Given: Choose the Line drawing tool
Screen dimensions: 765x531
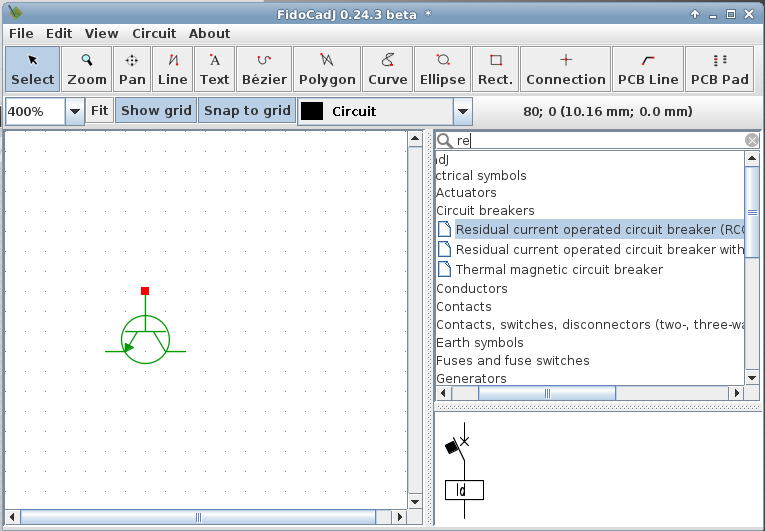Looking at the screenshot, I should pyautogui.click(x=173, y=69).
